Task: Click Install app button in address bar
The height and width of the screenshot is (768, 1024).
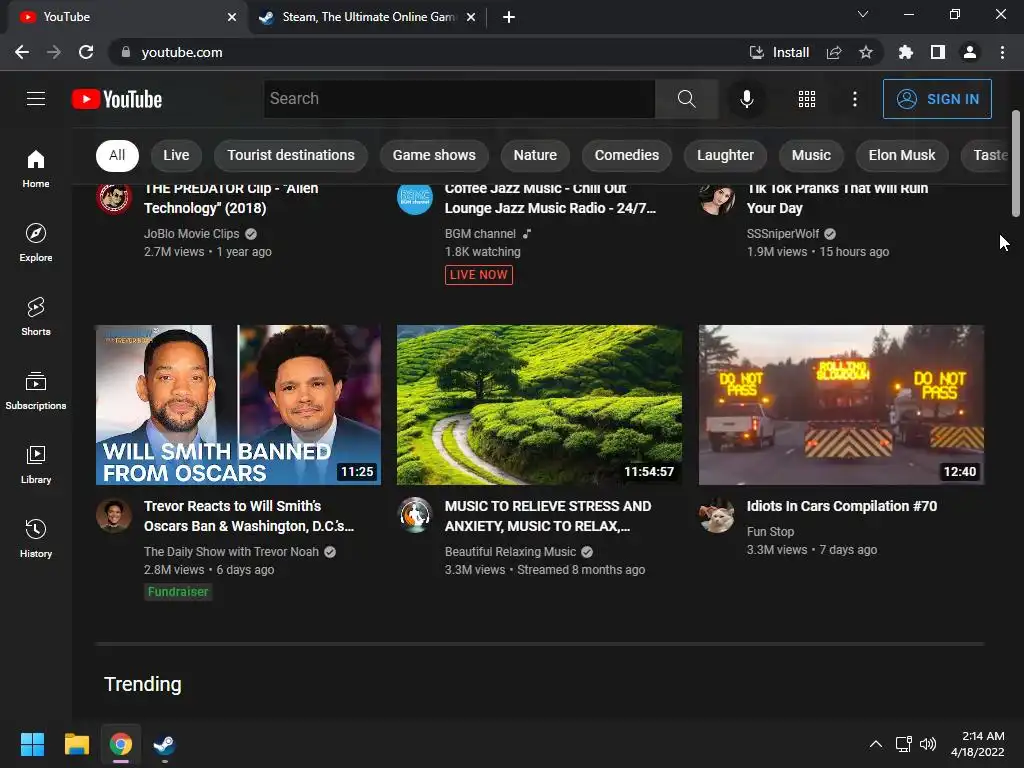Action: (x=779, y=52)
